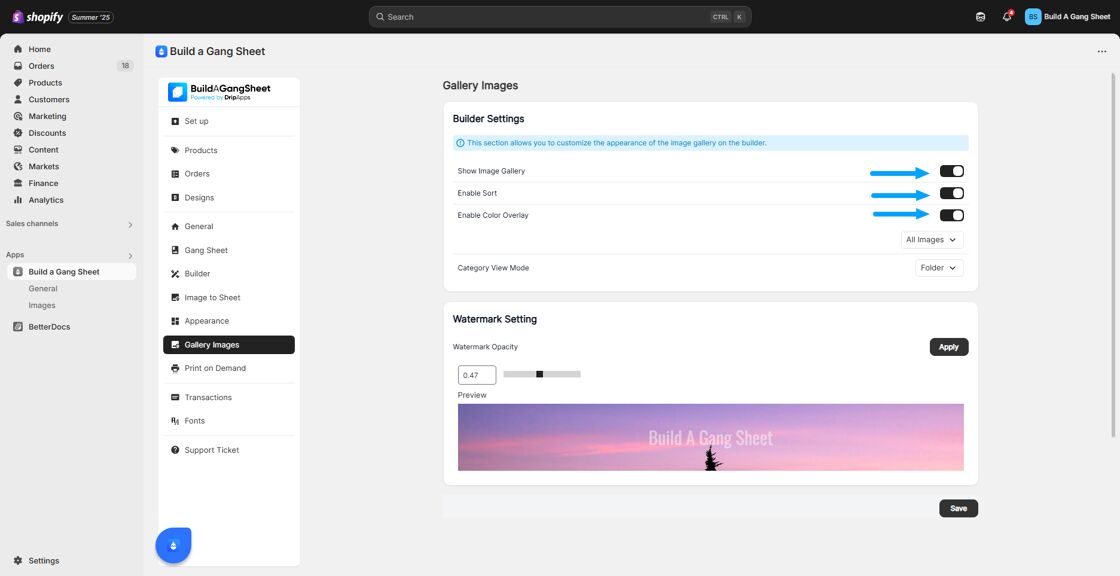Open the three-dot more actions menu
Screen dimensions: 1120x576
[1101, 51]
